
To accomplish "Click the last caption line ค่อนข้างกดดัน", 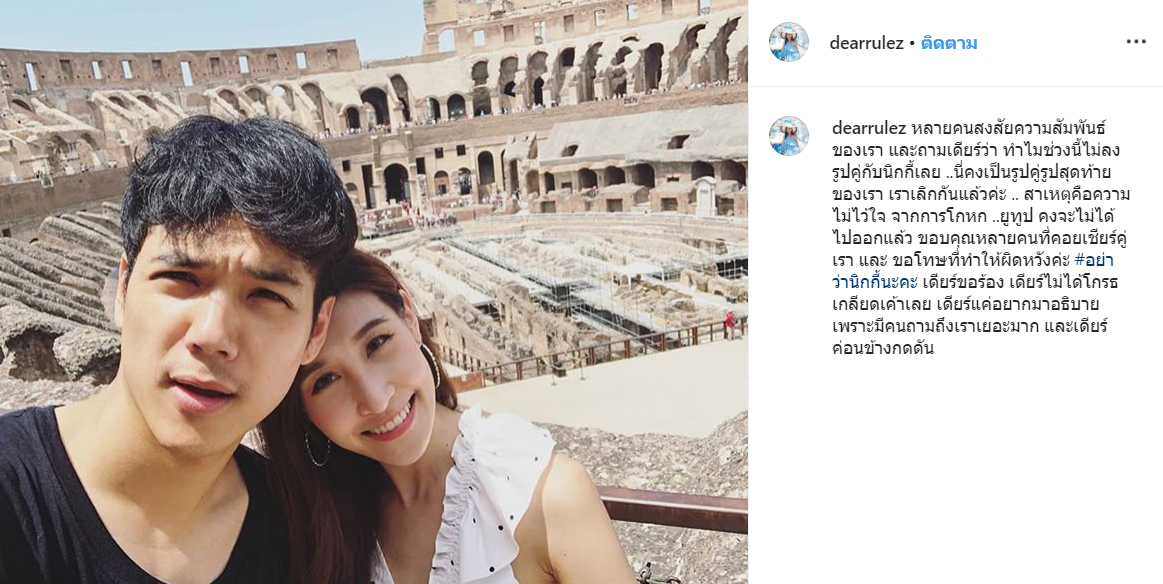I will [883, 349].
